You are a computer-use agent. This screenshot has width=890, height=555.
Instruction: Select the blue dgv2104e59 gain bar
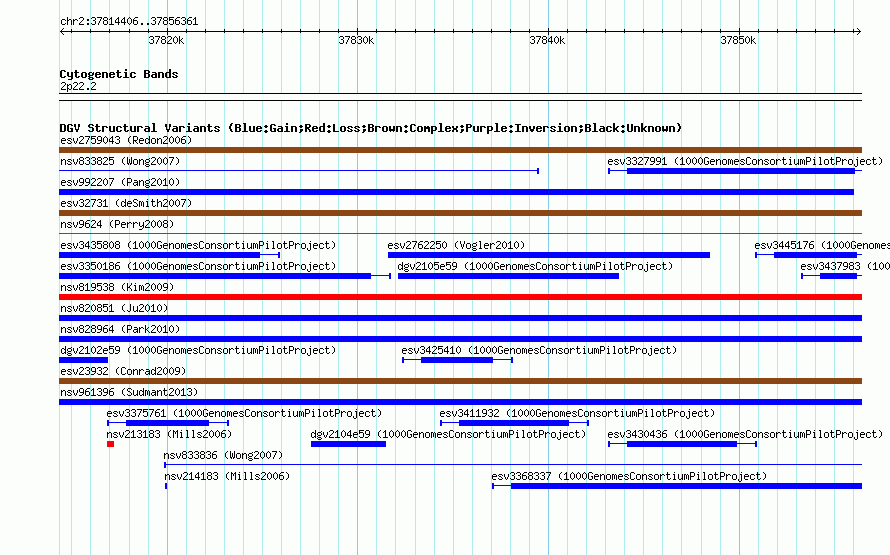pyautogui.click(x=349, y=444)
